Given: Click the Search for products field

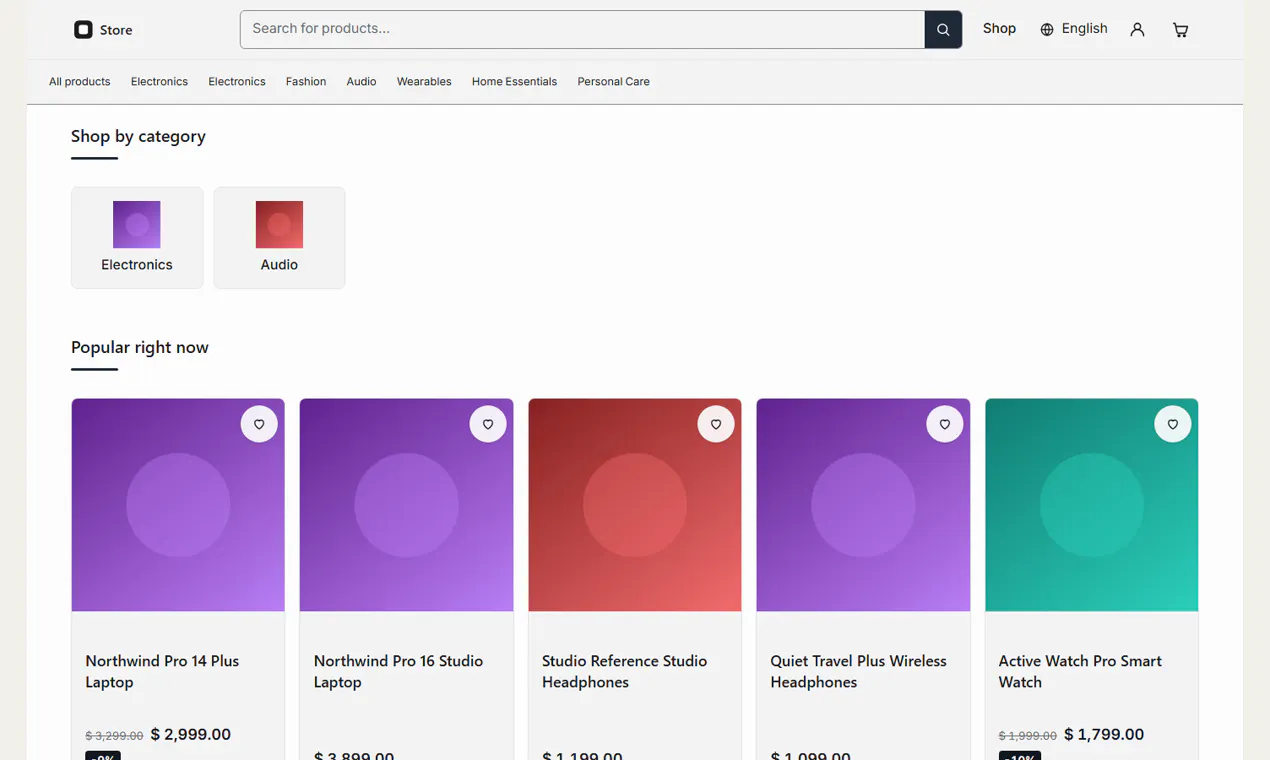Looking at the screenshot, I should [x=582, y=30].
